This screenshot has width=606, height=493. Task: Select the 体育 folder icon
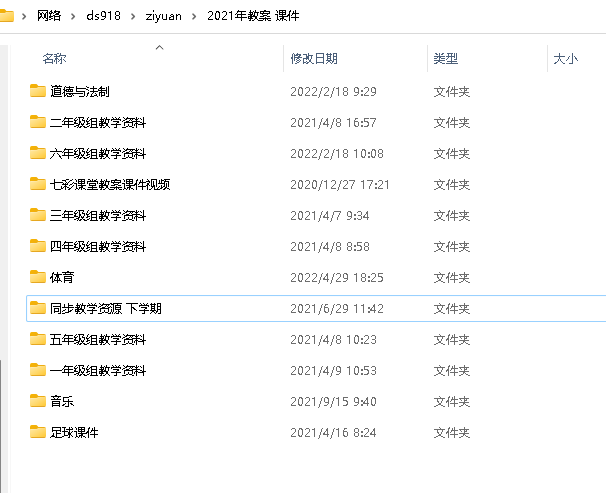click(x=38, y=277)
